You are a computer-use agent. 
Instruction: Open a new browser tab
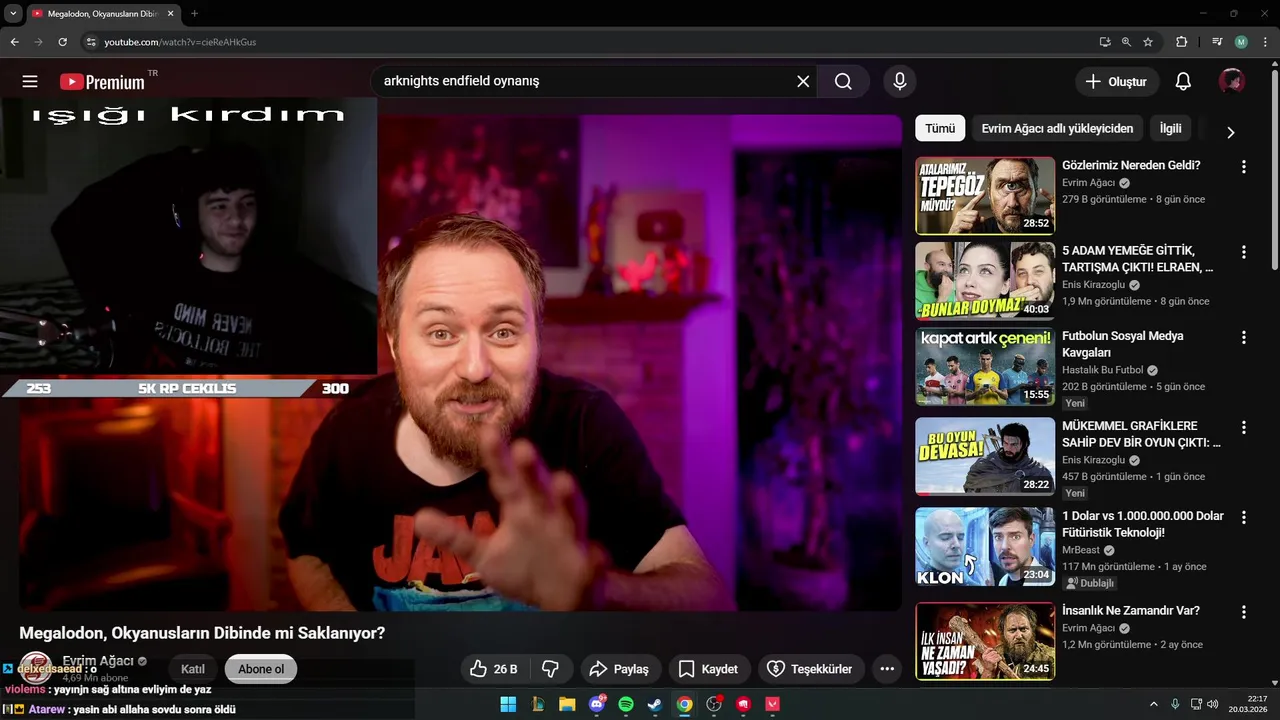click(194, 14)
